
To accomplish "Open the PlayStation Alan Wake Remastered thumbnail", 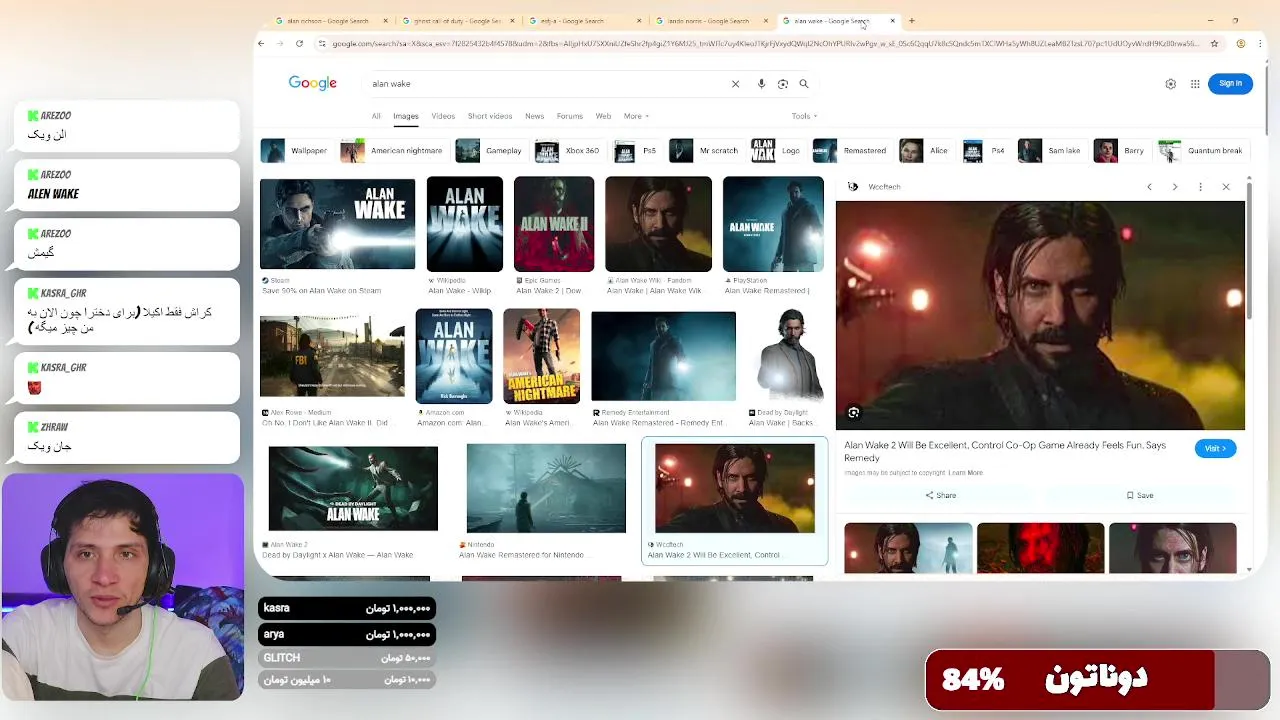I will pos(773,224).
